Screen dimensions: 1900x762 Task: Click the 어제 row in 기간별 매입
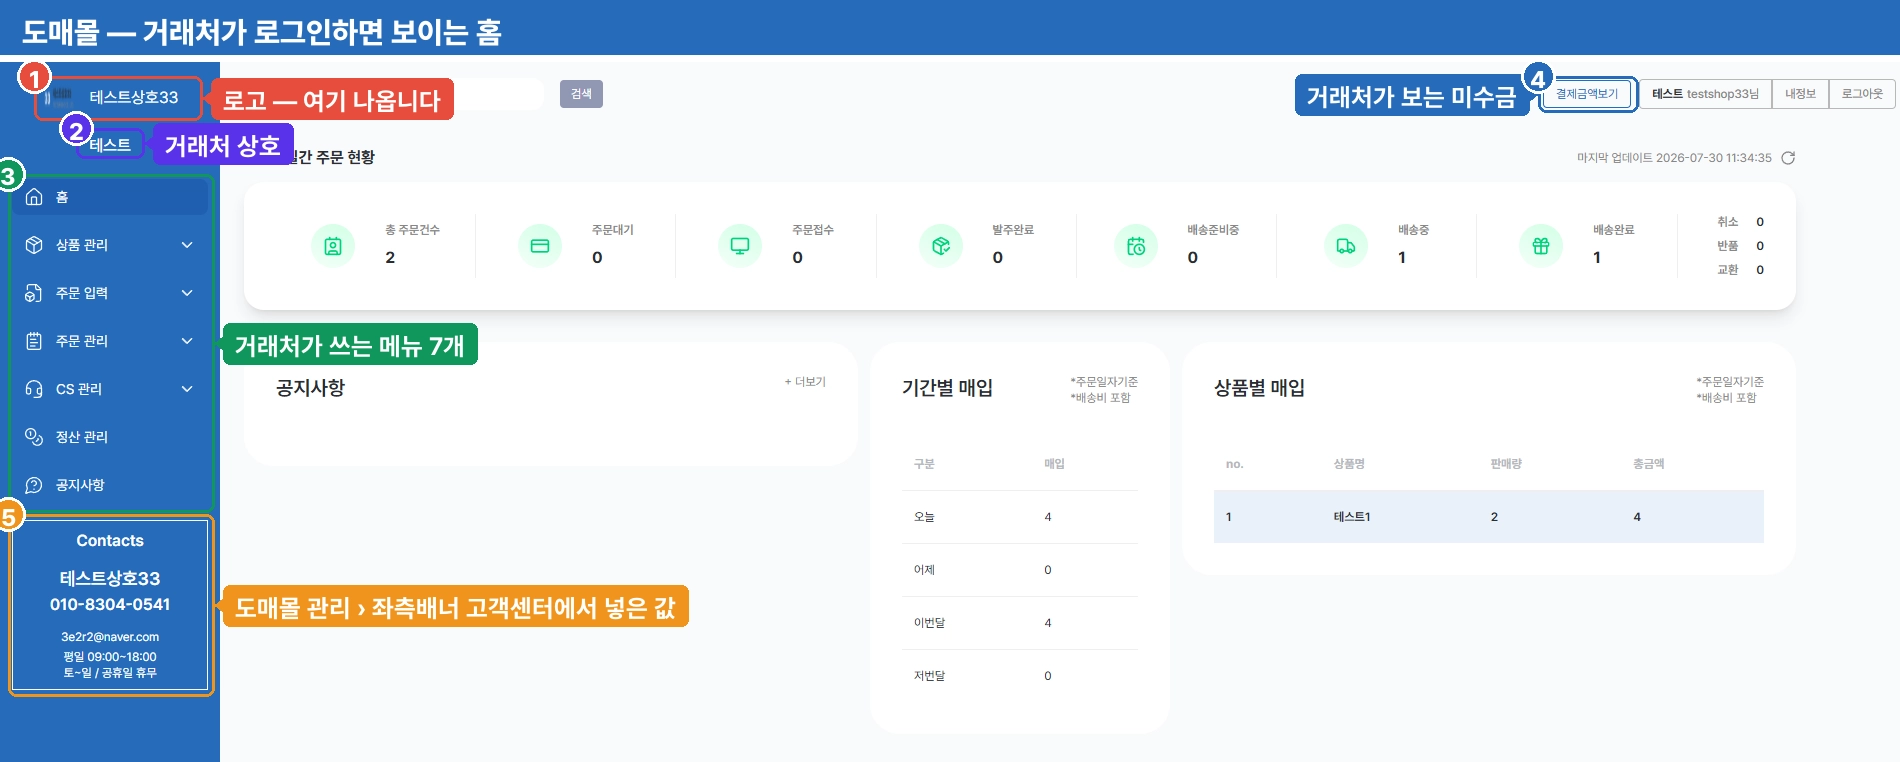click(1020, 570)
